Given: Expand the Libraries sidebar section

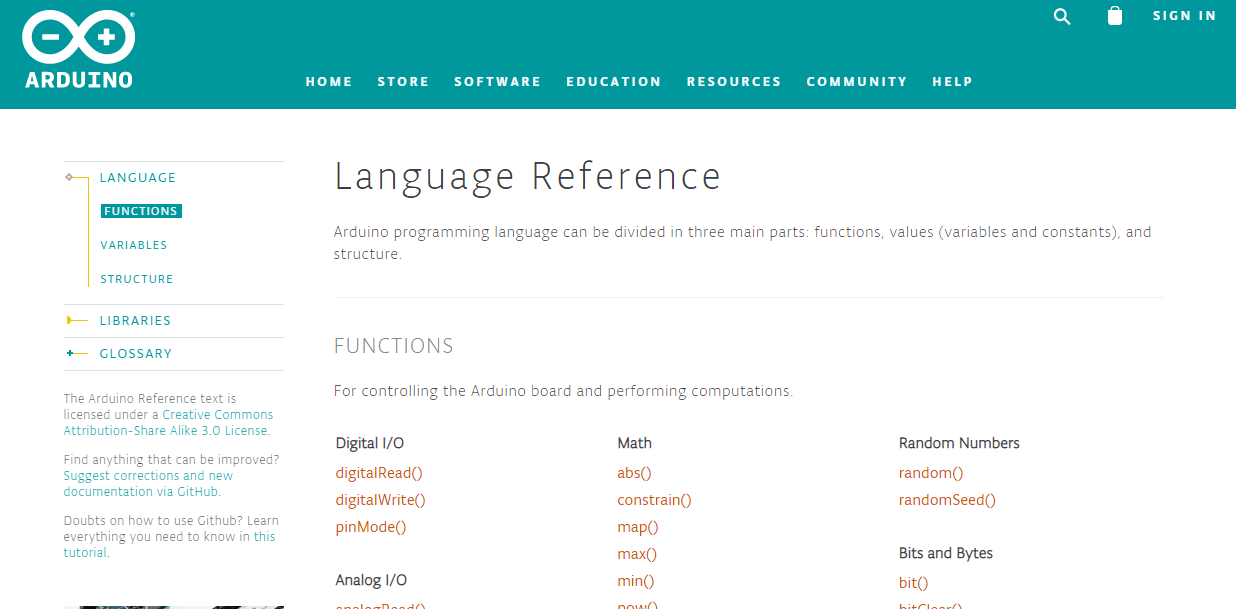Looking at the screenshot, I should point(135,321).
